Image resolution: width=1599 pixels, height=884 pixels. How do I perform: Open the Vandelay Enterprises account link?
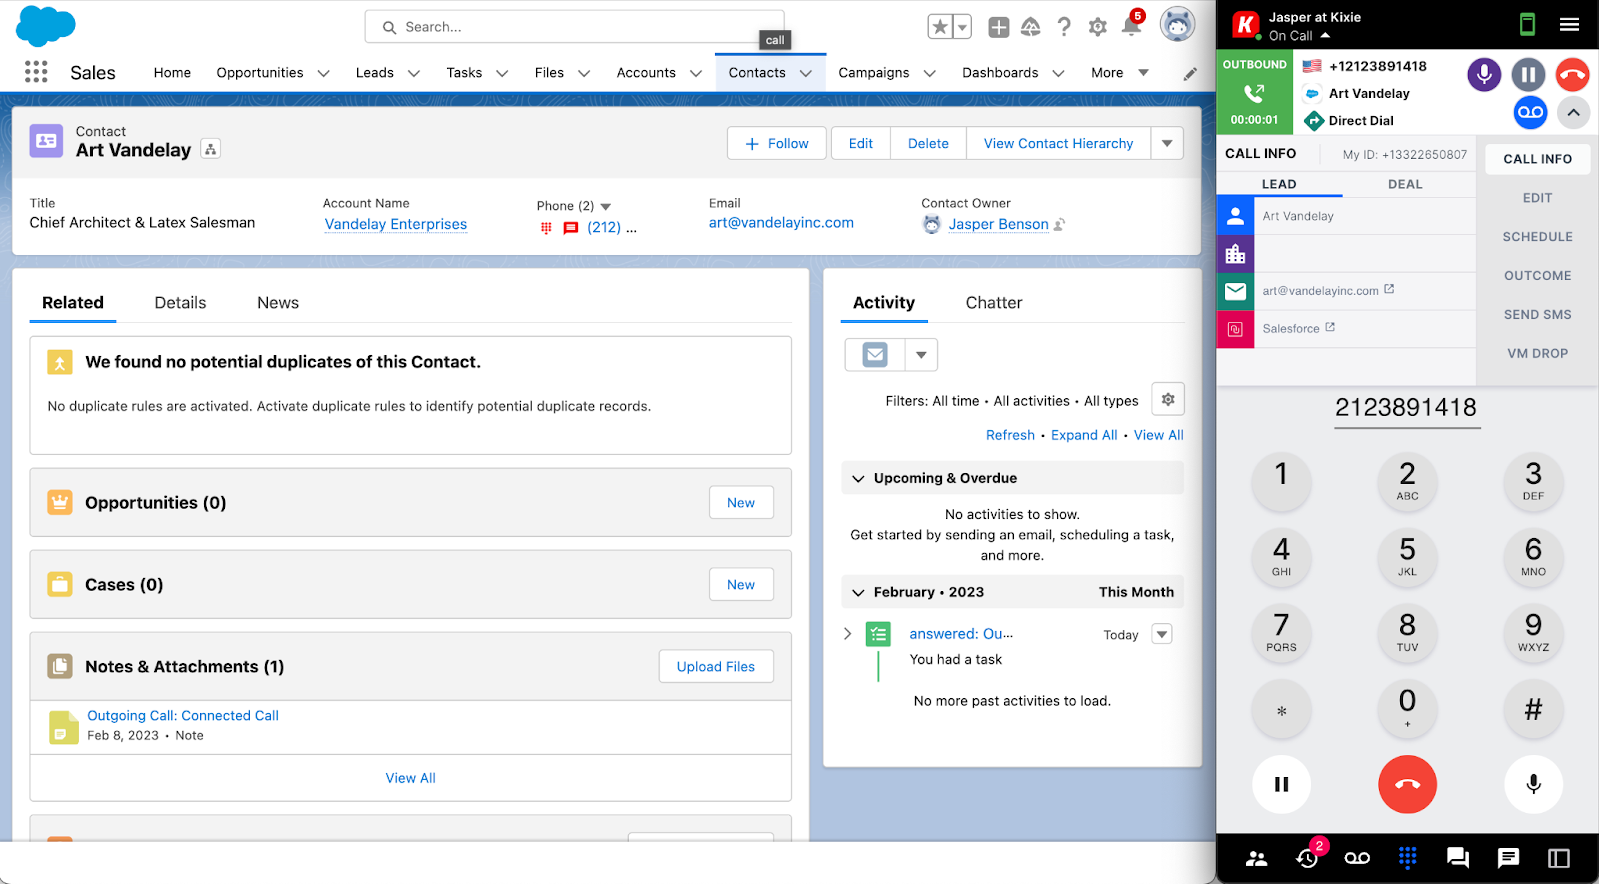pyautogui.click(x=396, y=224)
